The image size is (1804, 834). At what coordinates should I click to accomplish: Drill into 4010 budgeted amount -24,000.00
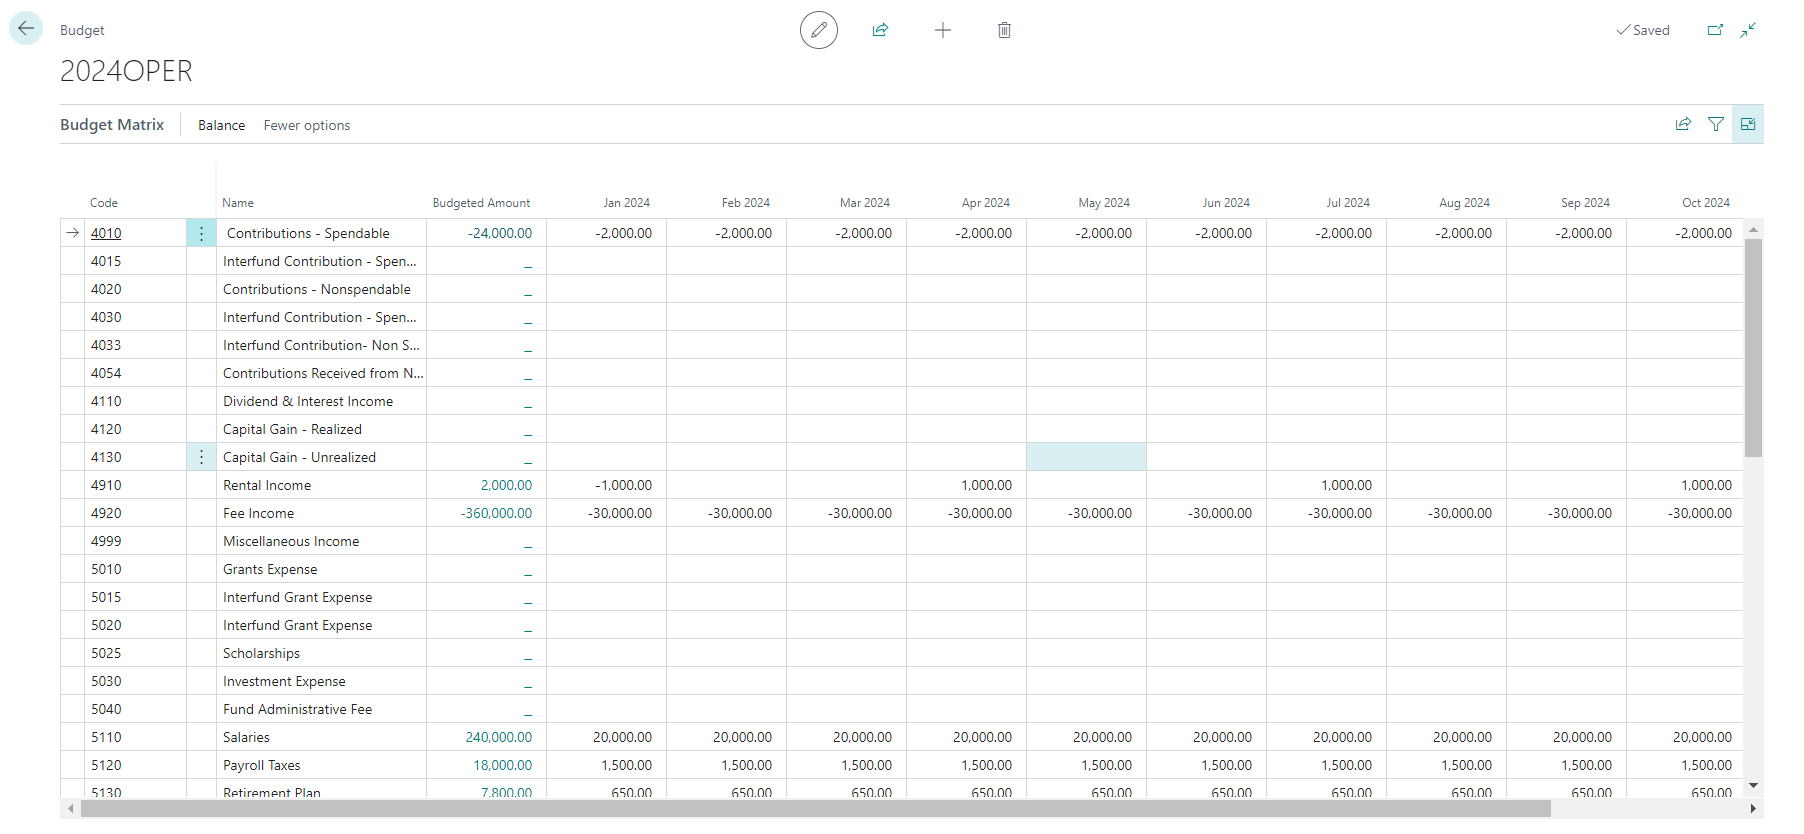click(x=500, y=233)
